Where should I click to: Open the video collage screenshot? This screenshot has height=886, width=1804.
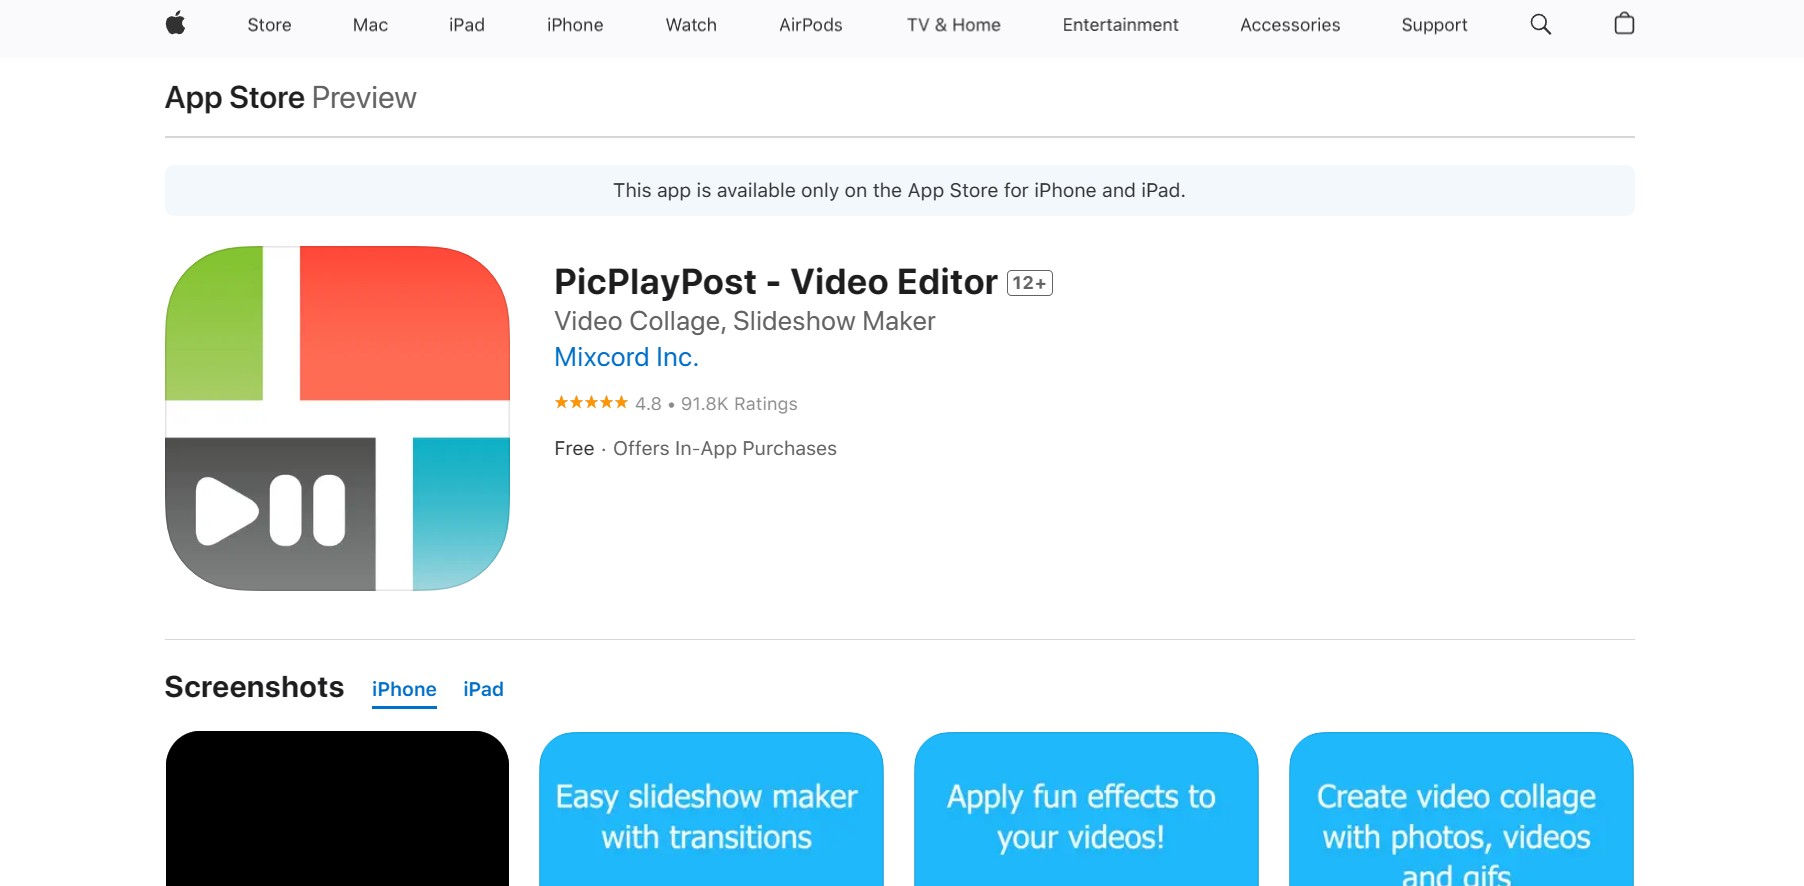coord(1461,809)
